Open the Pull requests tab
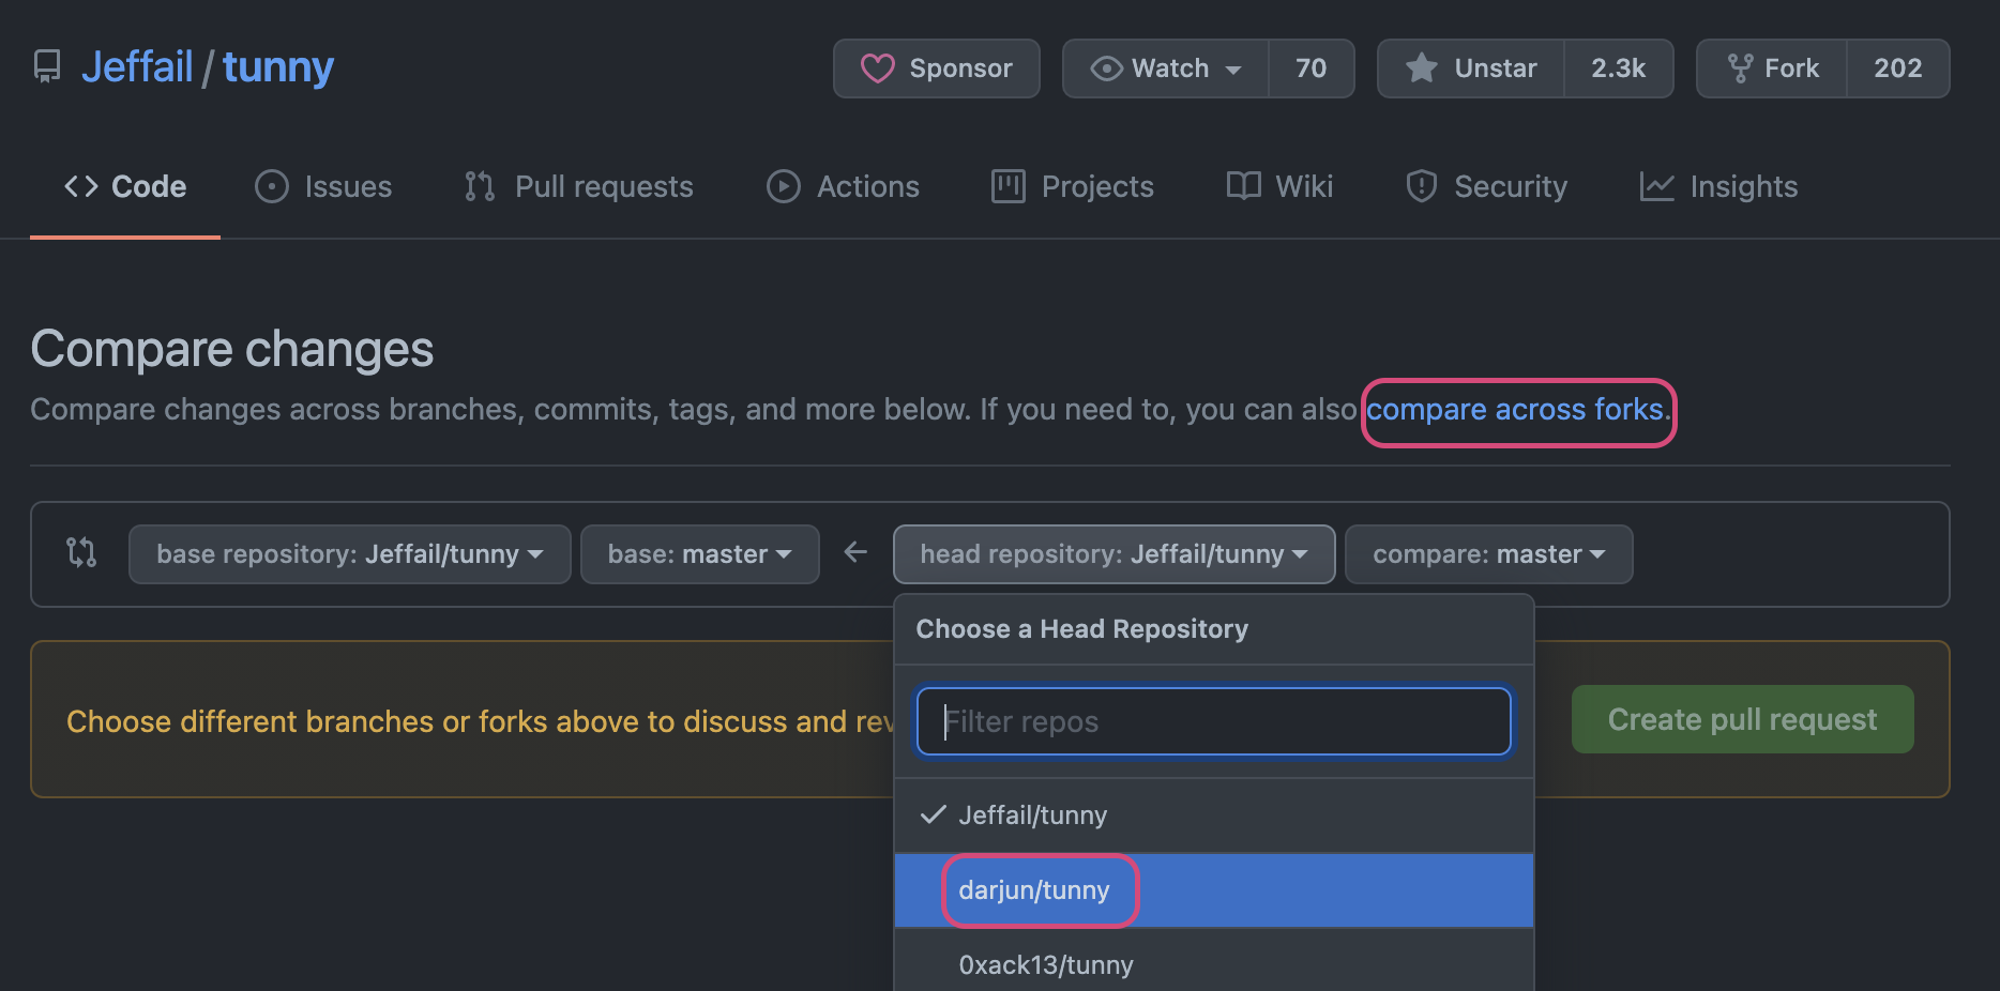This screenshot has height=991, width=2000. coord(578,187)
